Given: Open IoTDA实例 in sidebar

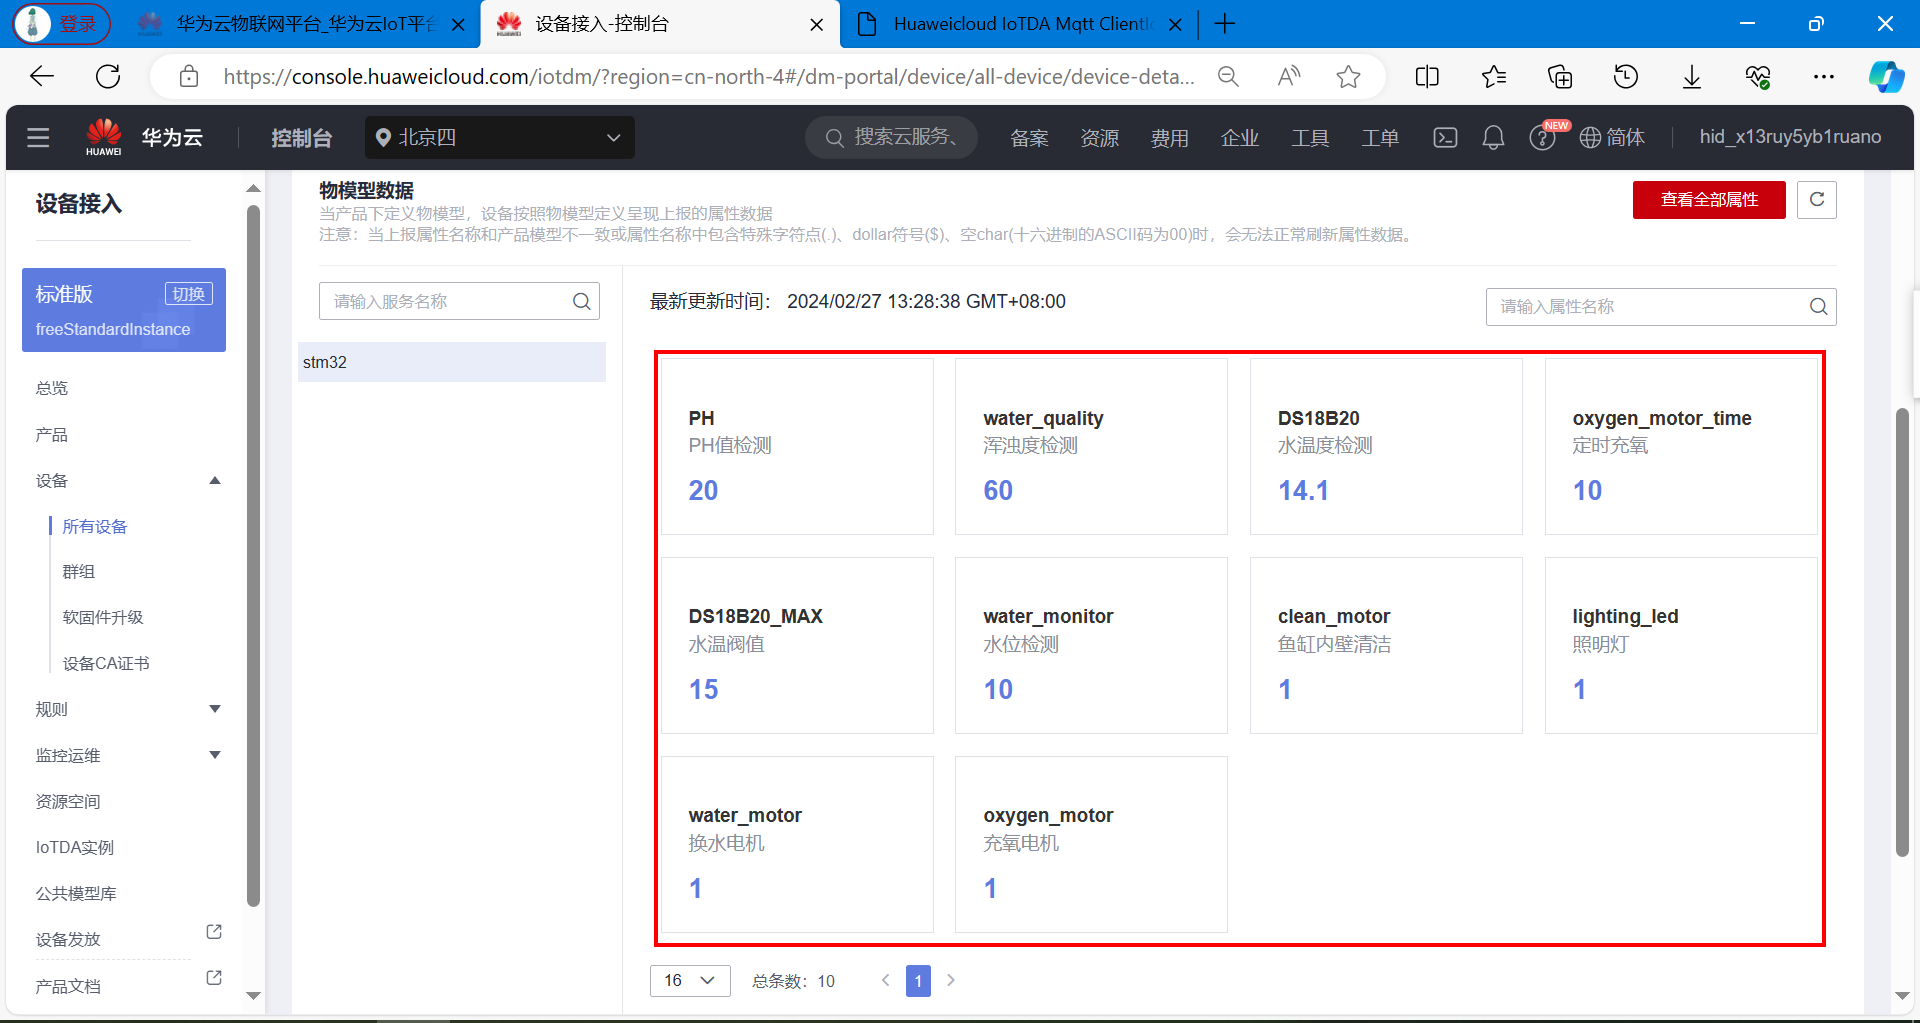Looking at the screenshot, I should 75,848.
